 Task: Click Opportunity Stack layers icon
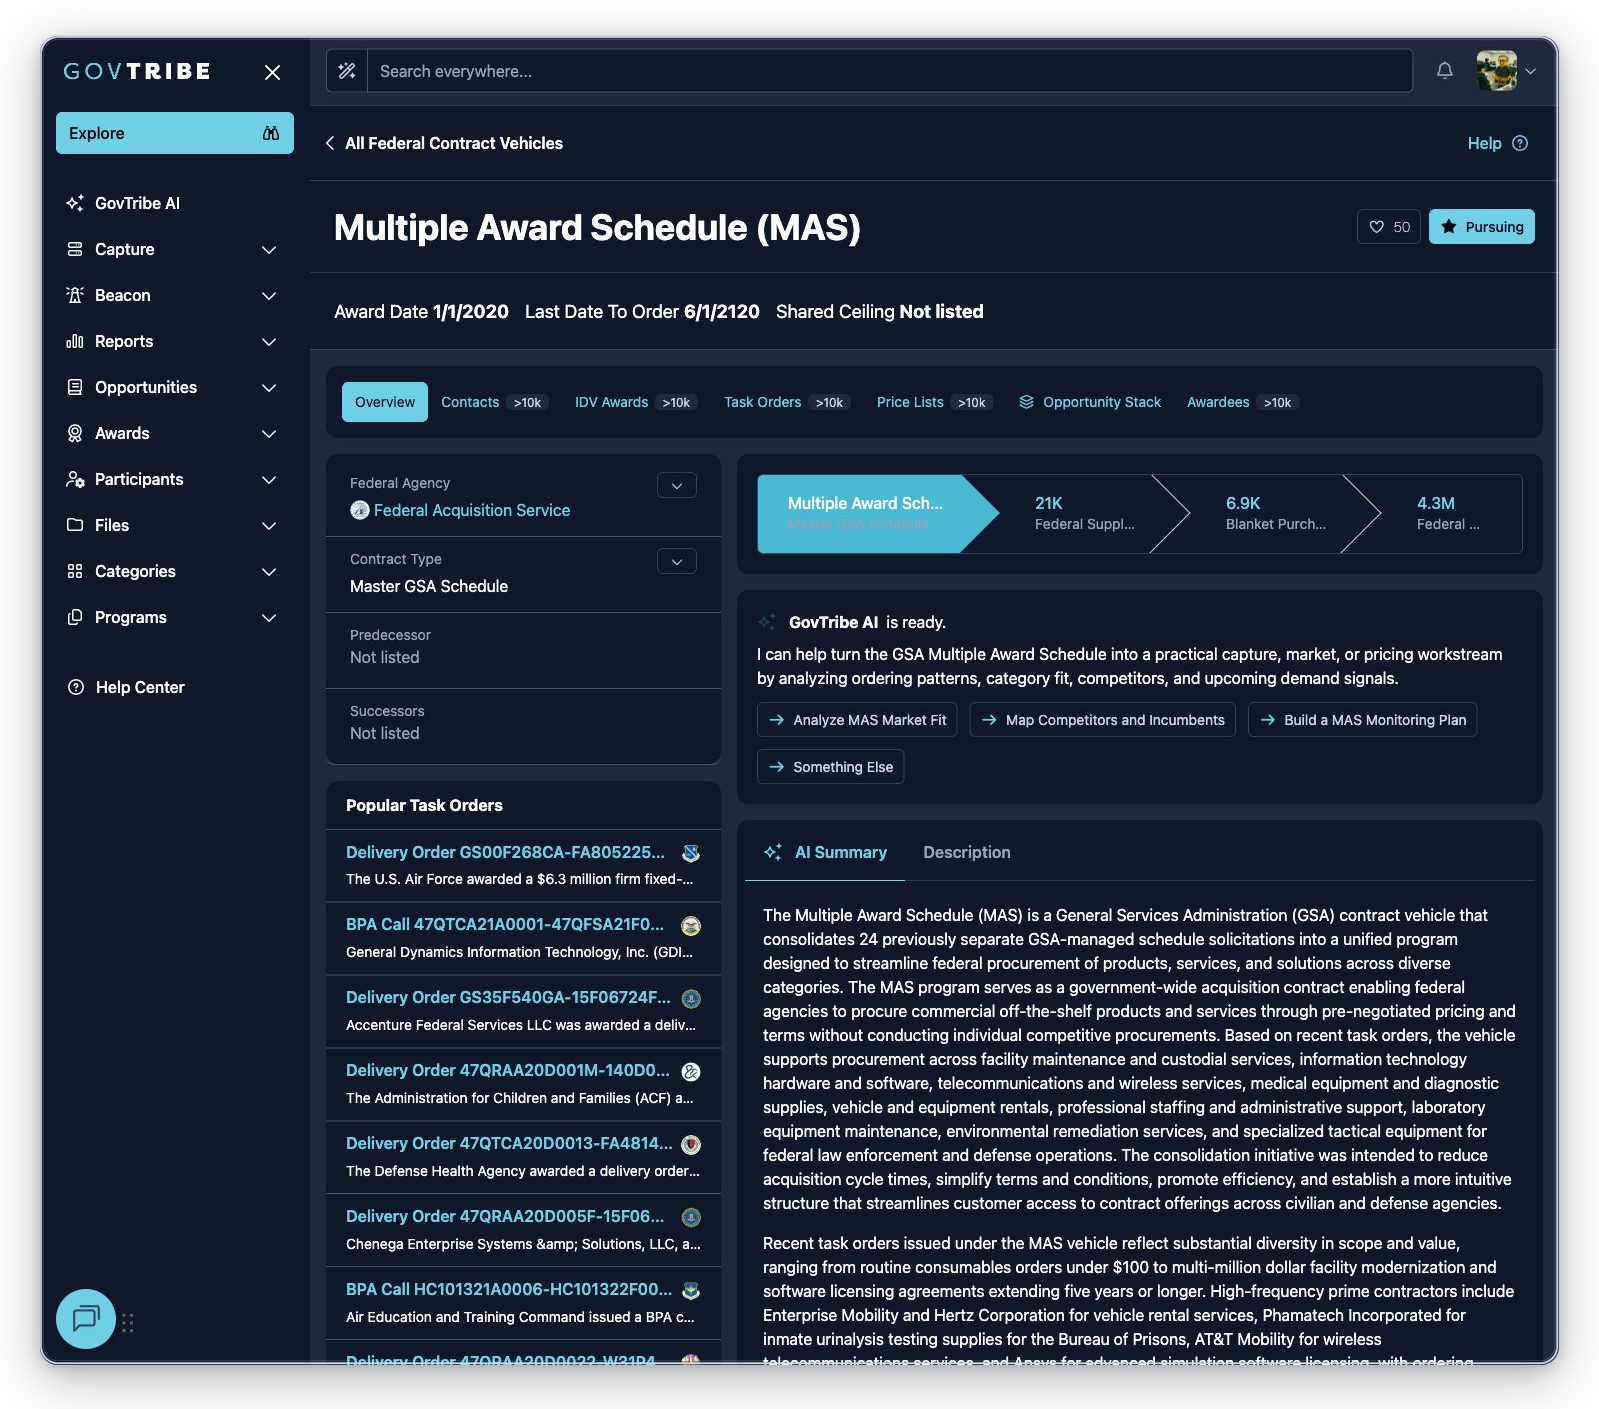coord(1026,402)
